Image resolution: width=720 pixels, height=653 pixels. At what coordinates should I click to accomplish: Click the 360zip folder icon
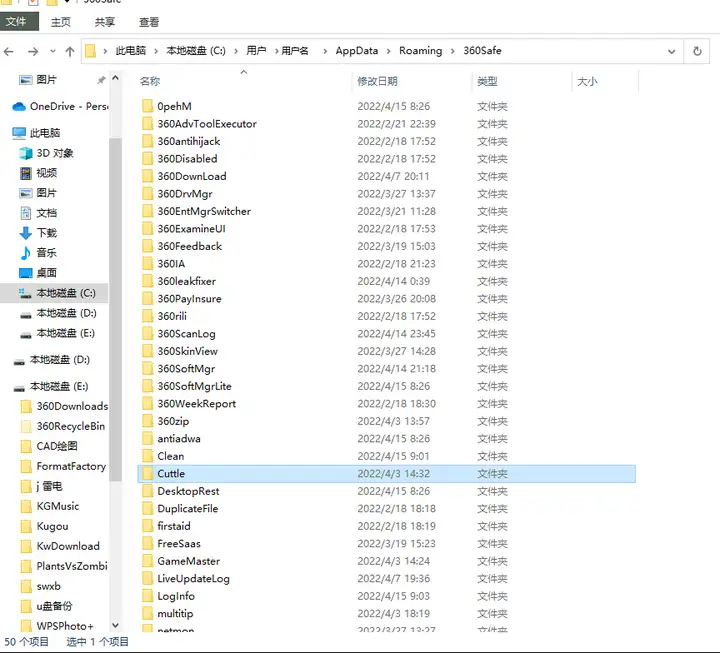[147, 421]
